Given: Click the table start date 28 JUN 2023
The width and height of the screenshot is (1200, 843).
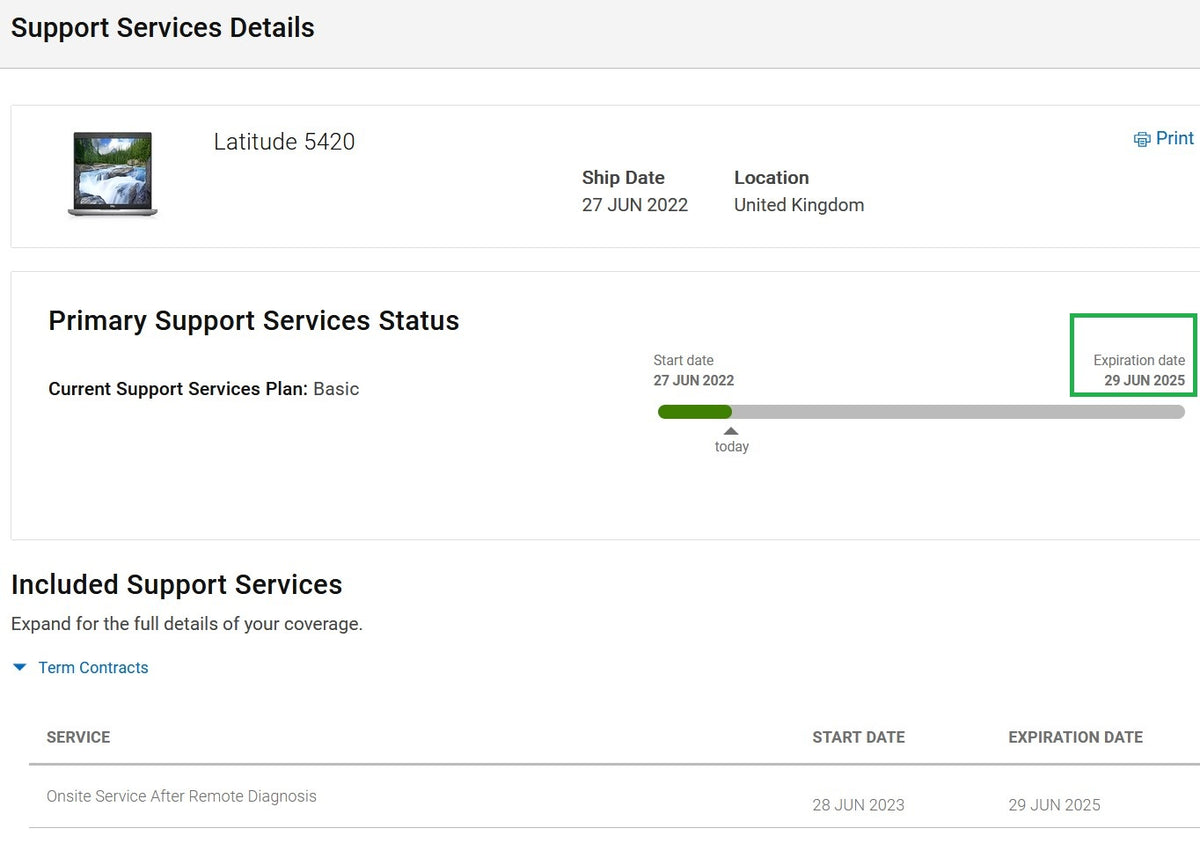Looking at the screenshot, I should [858, 805].
